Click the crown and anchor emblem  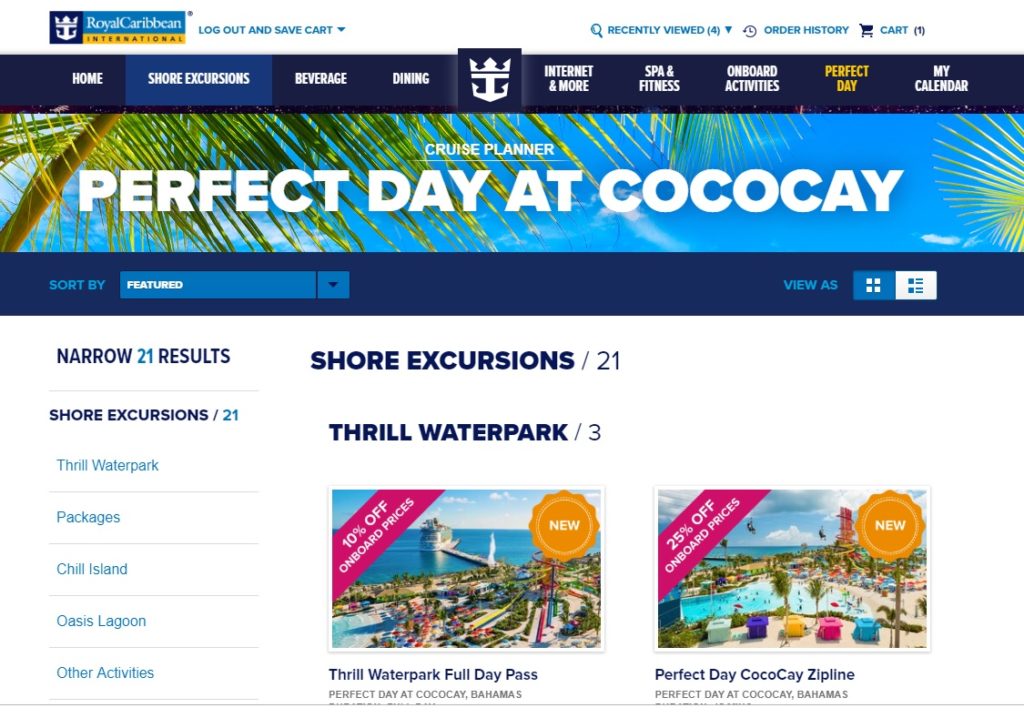pyautogui.click(x=489, y=79)
